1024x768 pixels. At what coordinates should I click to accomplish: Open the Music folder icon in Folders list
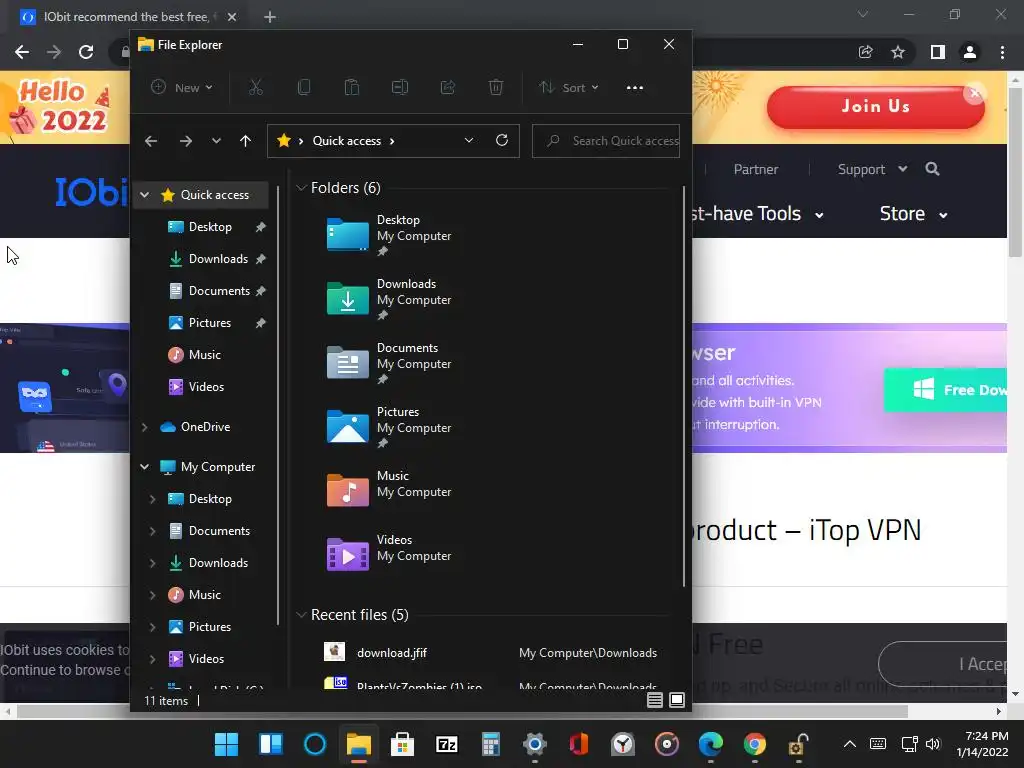point(347,491)
